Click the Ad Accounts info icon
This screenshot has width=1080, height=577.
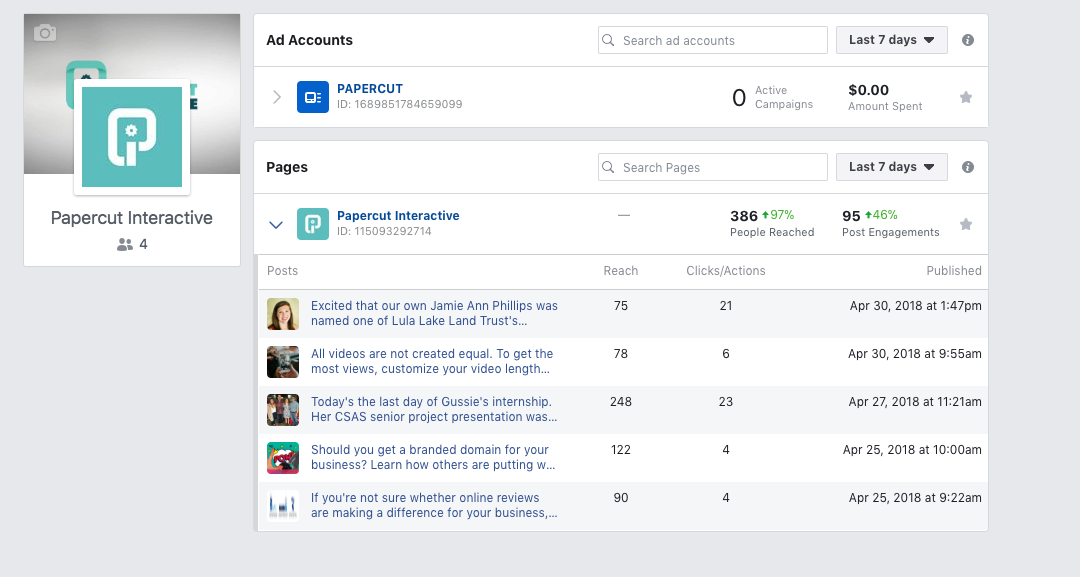click(968, 40)
